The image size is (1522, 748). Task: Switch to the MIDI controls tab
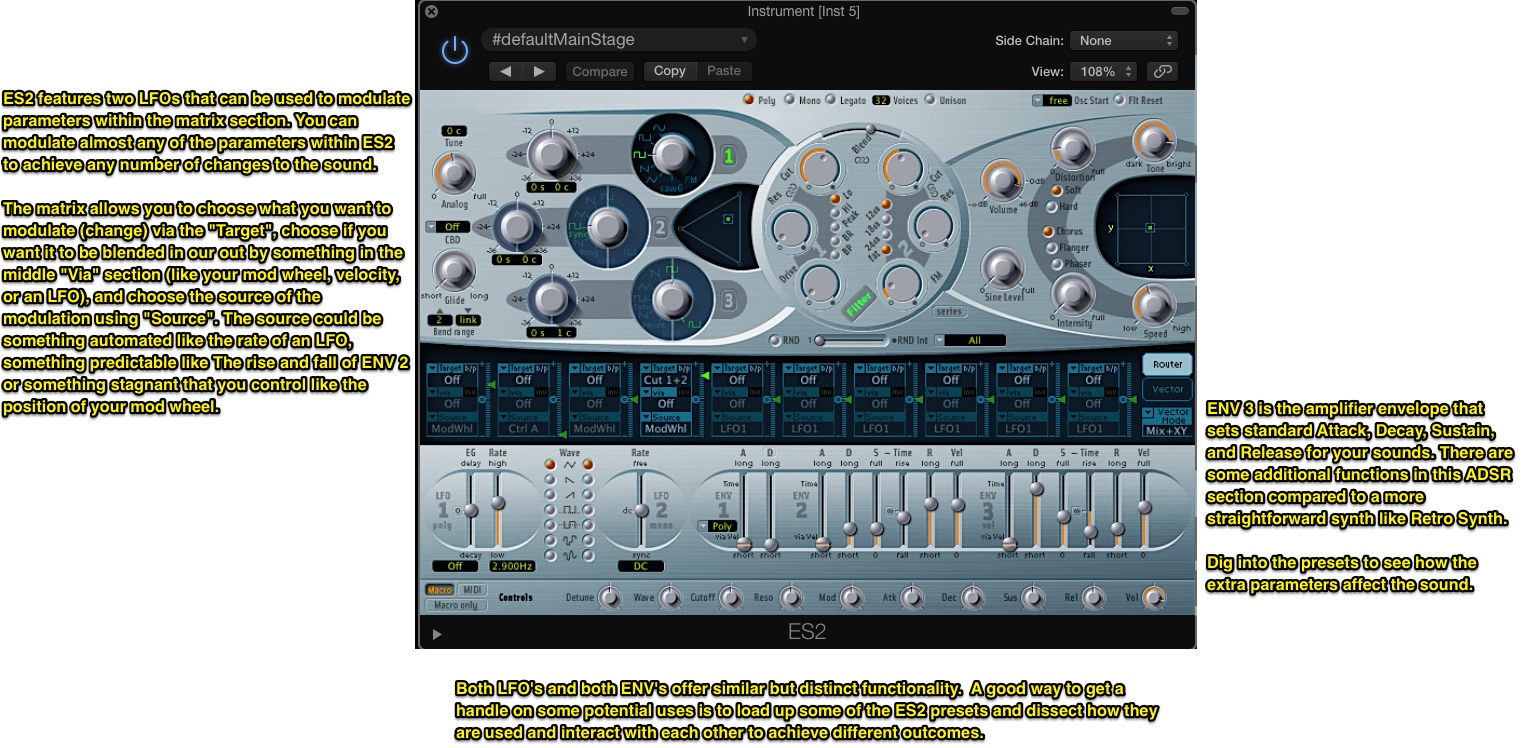(x=472, y=590)
